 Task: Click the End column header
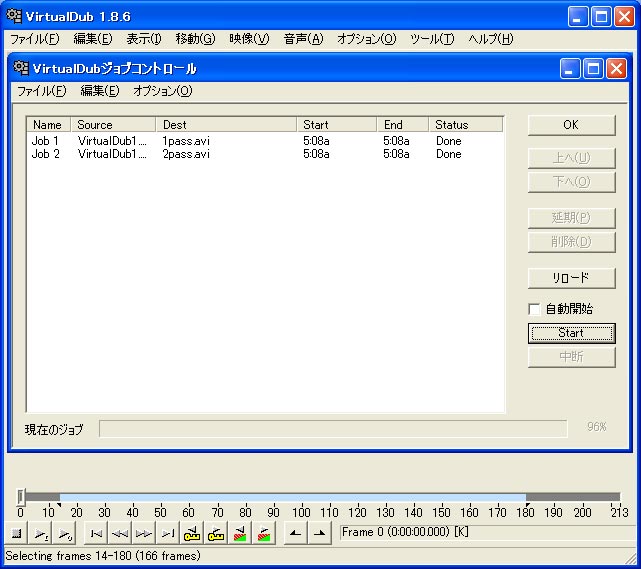pos(403,125)
